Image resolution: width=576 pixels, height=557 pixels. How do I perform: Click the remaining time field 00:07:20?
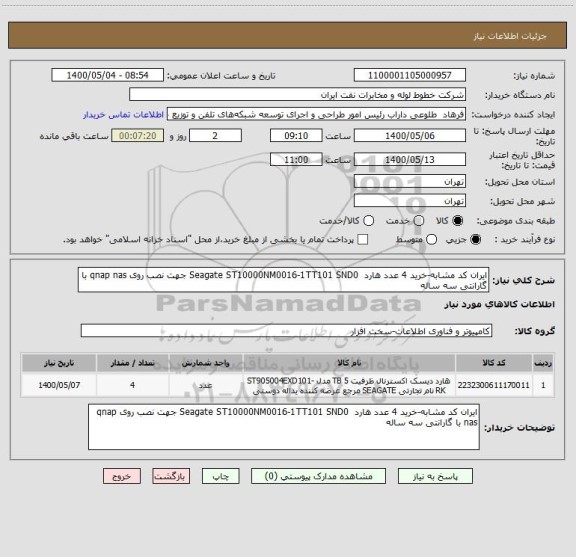(x=138, y=136)
